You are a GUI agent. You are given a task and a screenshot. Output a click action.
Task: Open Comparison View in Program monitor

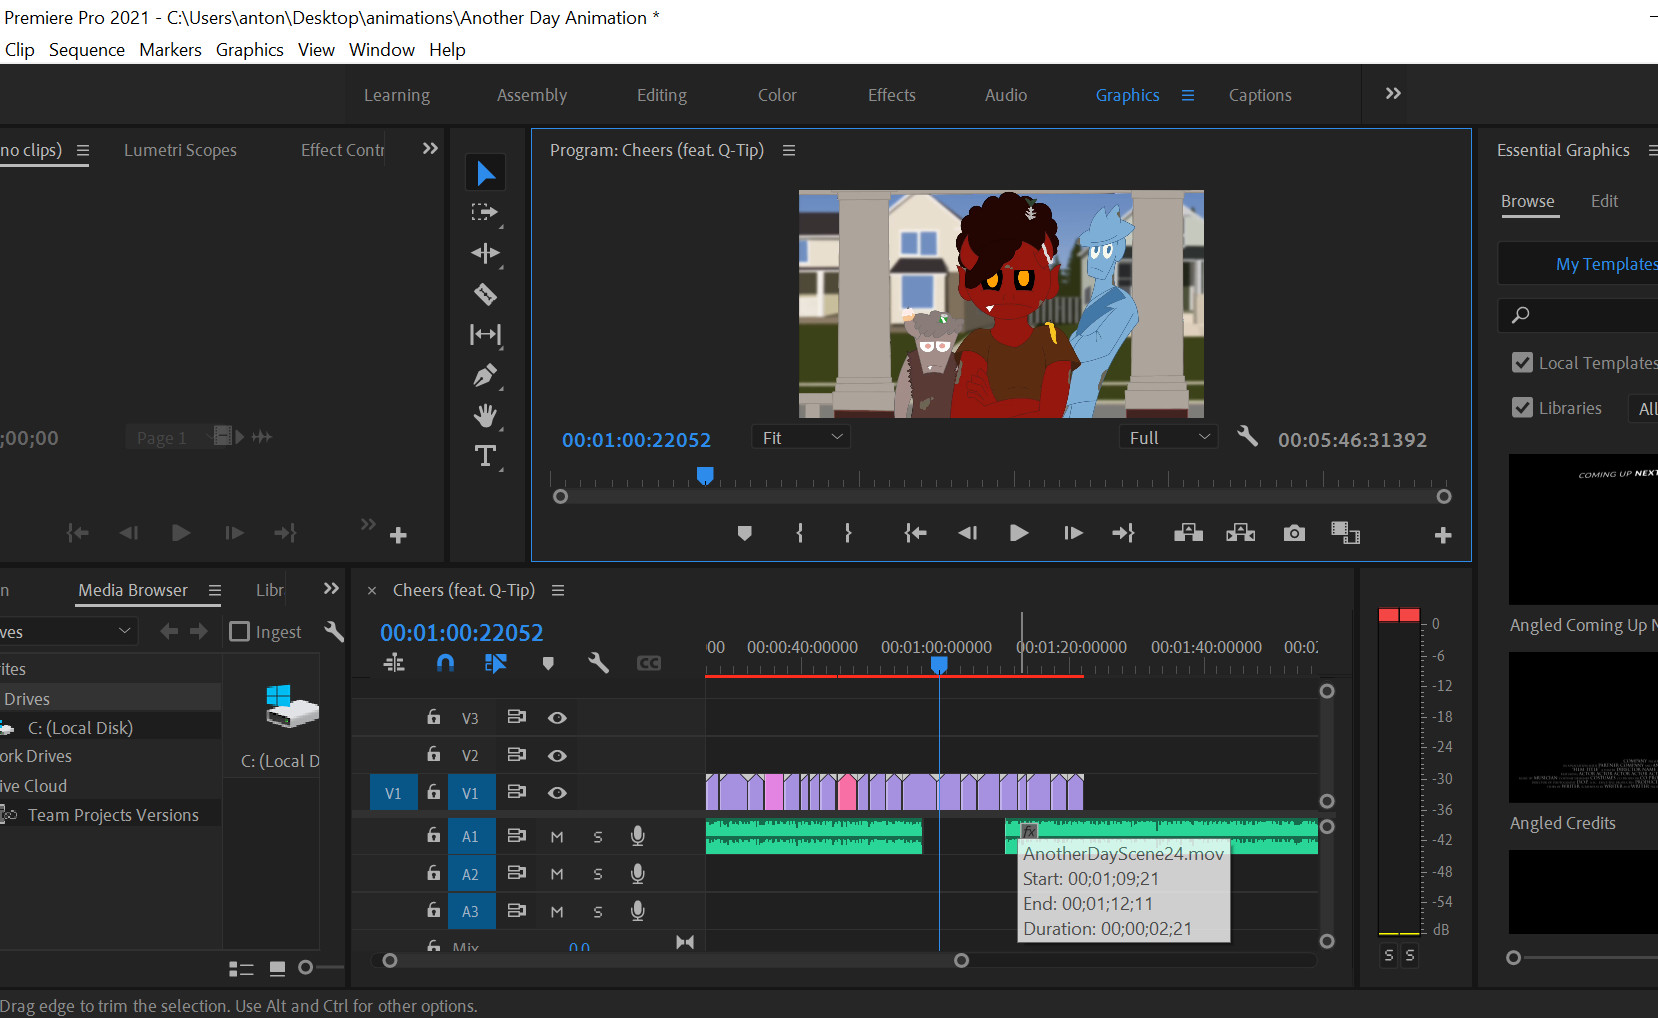[1345, 533]
